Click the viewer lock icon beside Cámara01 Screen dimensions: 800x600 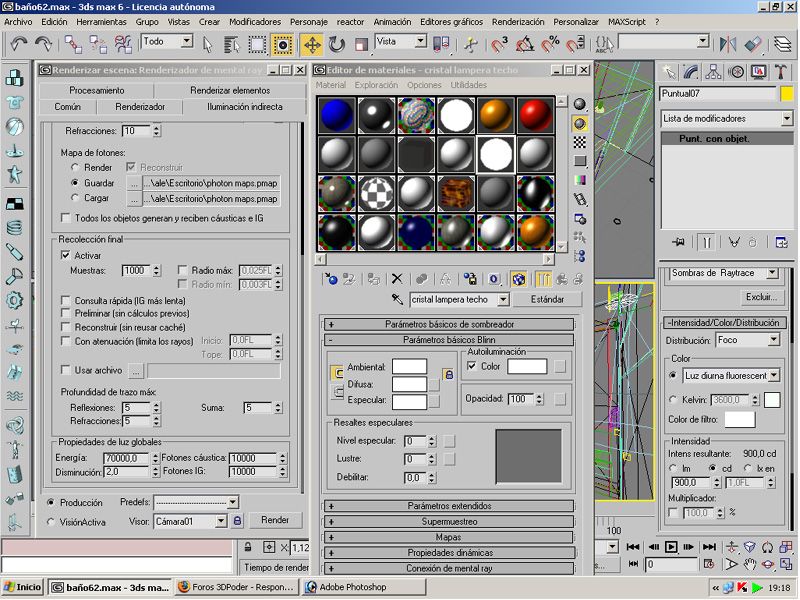[237, 520]
